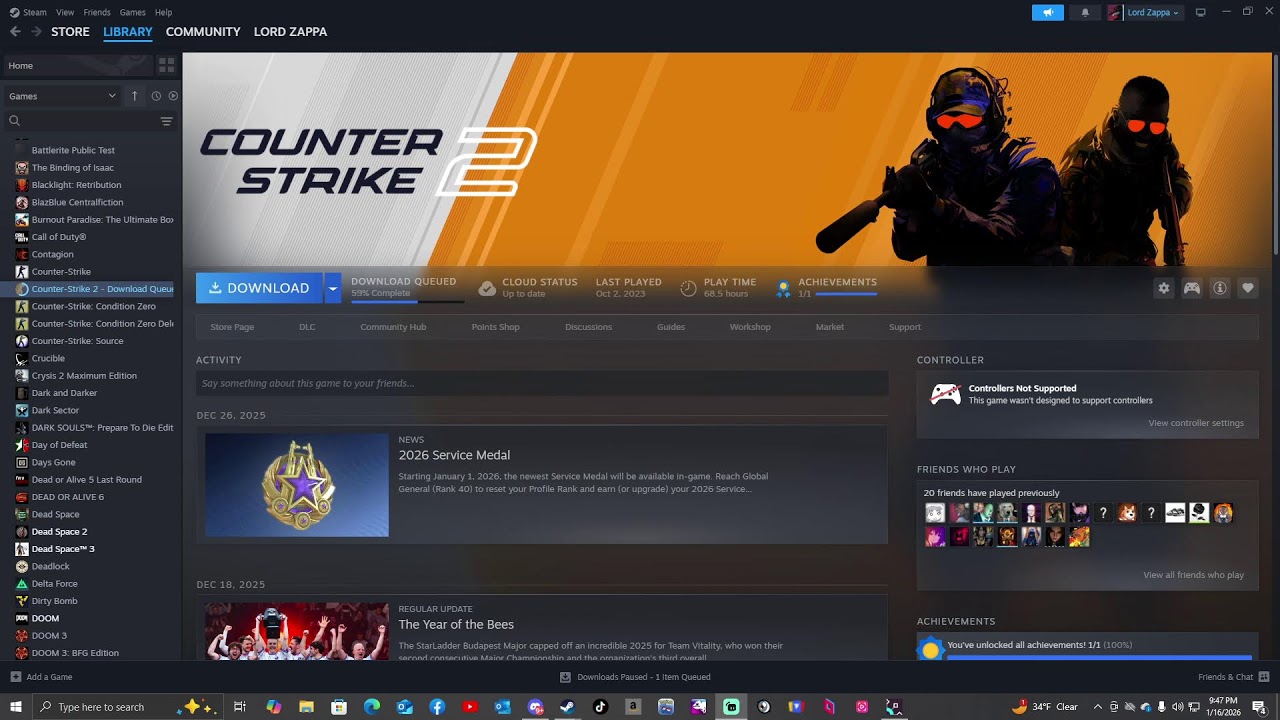Open the Support tab

[905, 327]
